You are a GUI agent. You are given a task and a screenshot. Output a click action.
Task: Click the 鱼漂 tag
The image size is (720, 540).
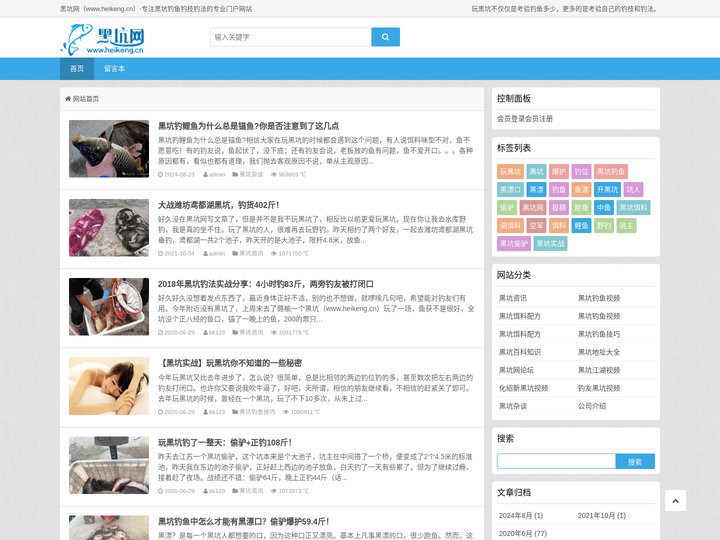pyautogui.click(x=581, y=189)
